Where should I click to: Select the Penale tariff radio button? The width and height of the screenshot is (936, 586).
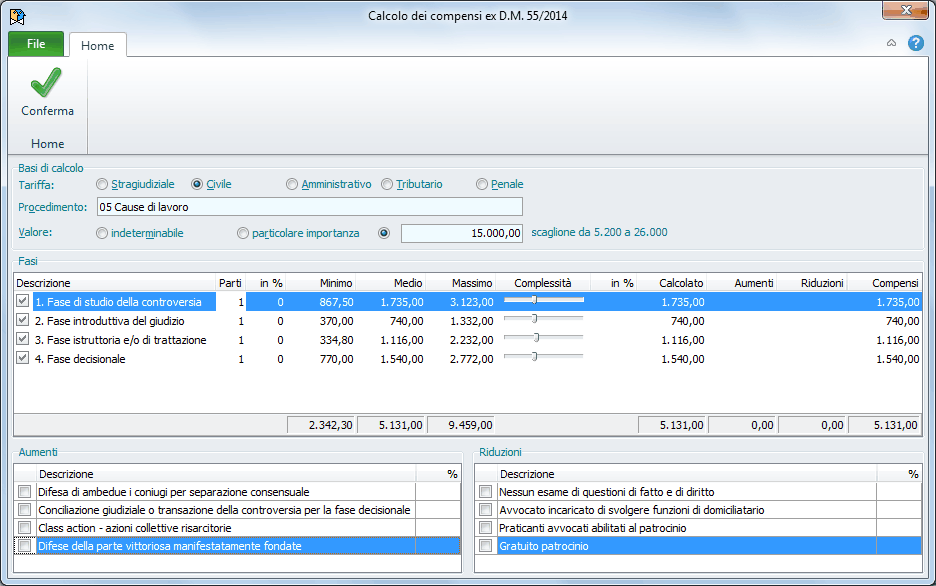(482, 184)
